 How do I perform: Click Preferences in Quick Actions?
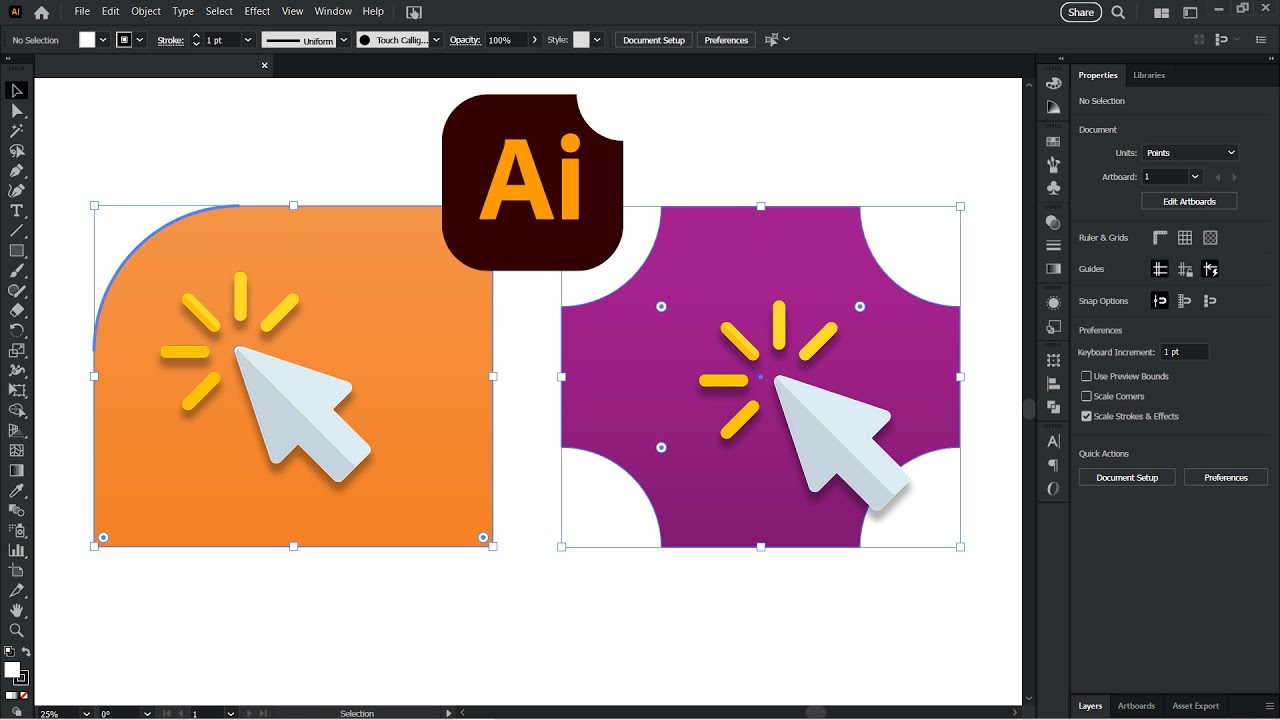point(1226,478)
